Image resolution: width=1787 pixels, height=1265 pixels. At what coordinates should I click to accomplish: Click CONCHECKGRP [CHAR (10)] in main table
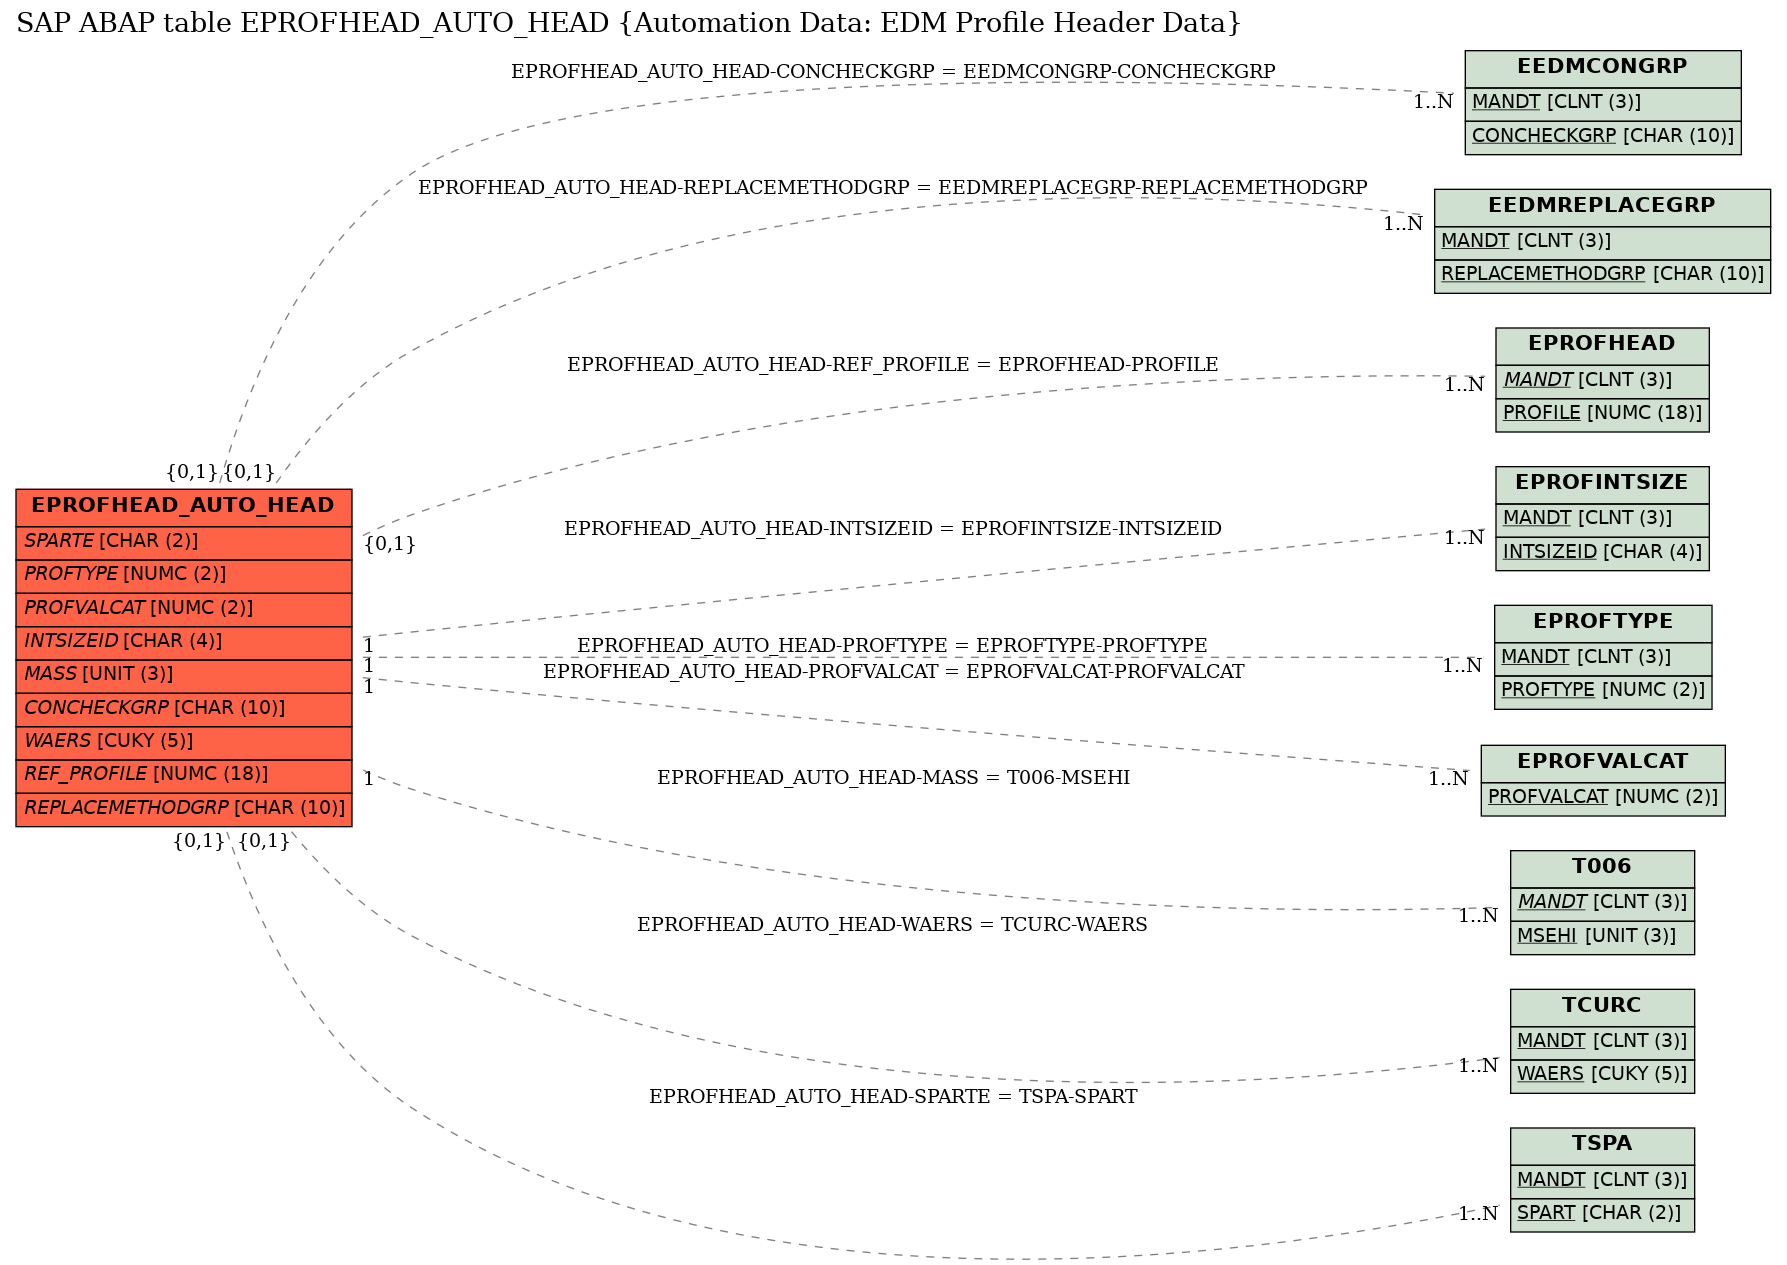(184, 709)
